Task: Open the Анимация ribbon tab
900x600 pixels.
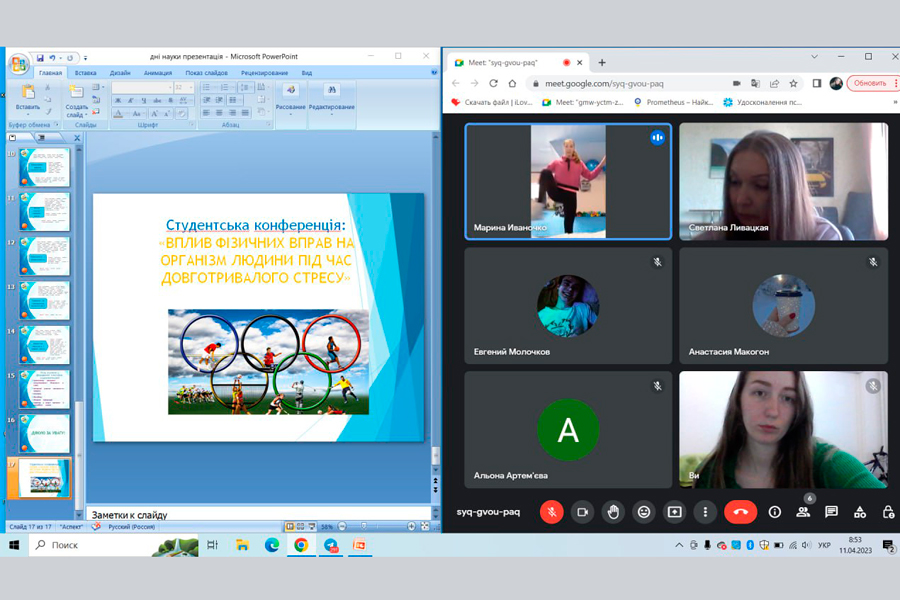Action: point(157,73)
